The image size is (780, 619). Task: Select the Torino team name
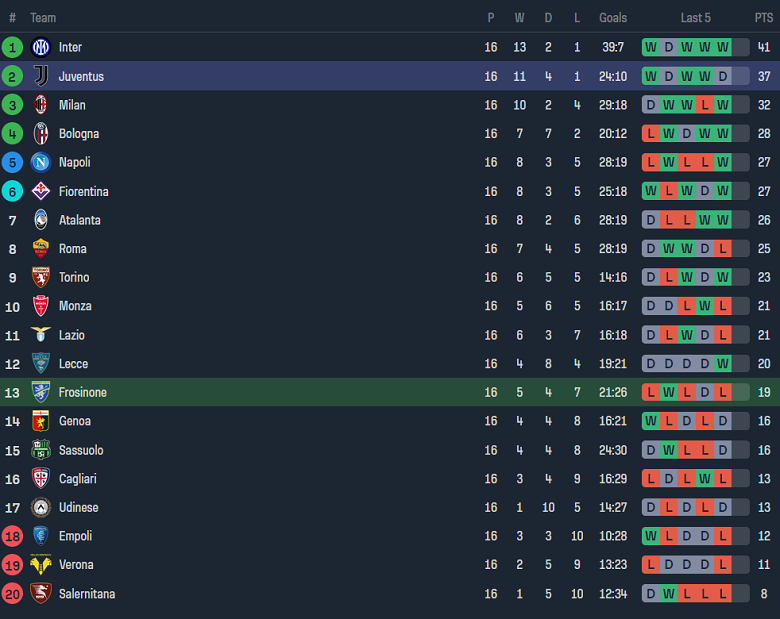74,277
